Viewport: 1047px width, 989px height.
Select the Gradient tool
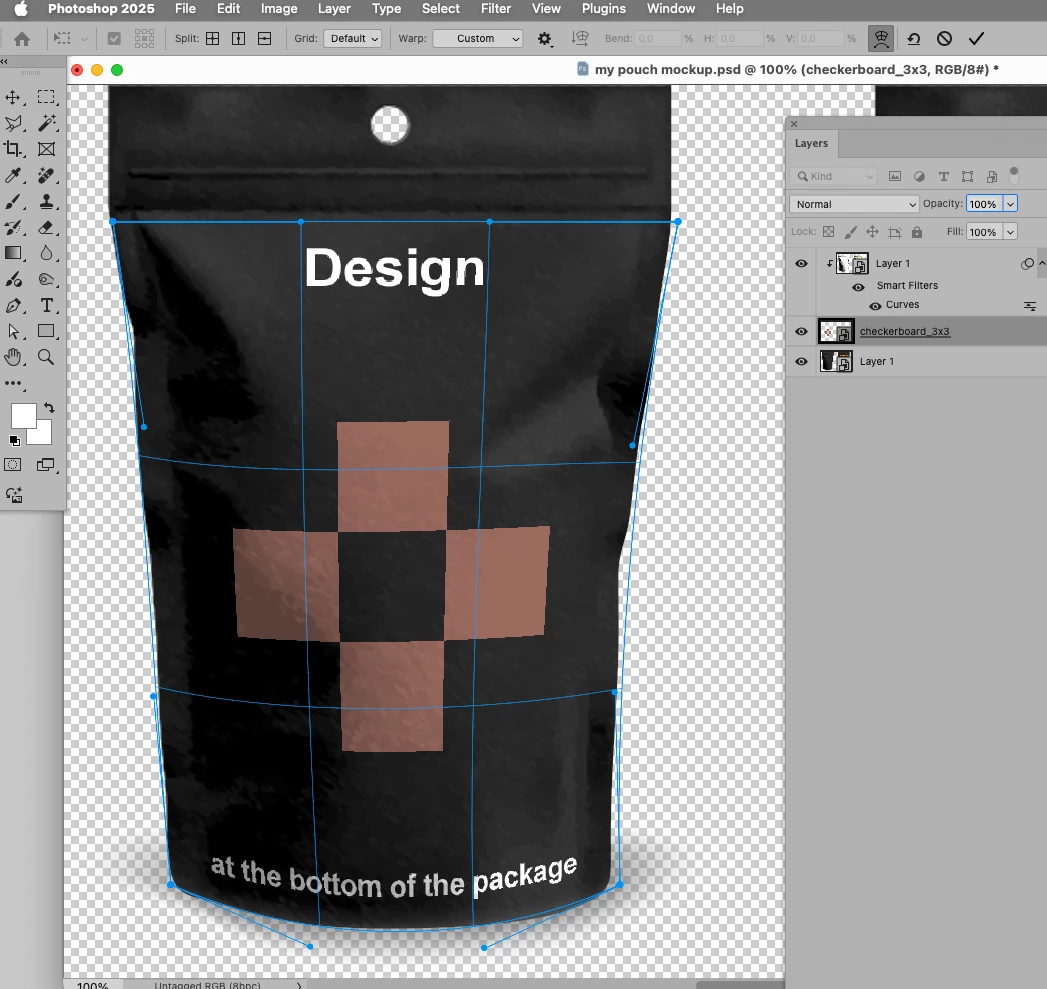pyautogui.click(x=13, y=253)
